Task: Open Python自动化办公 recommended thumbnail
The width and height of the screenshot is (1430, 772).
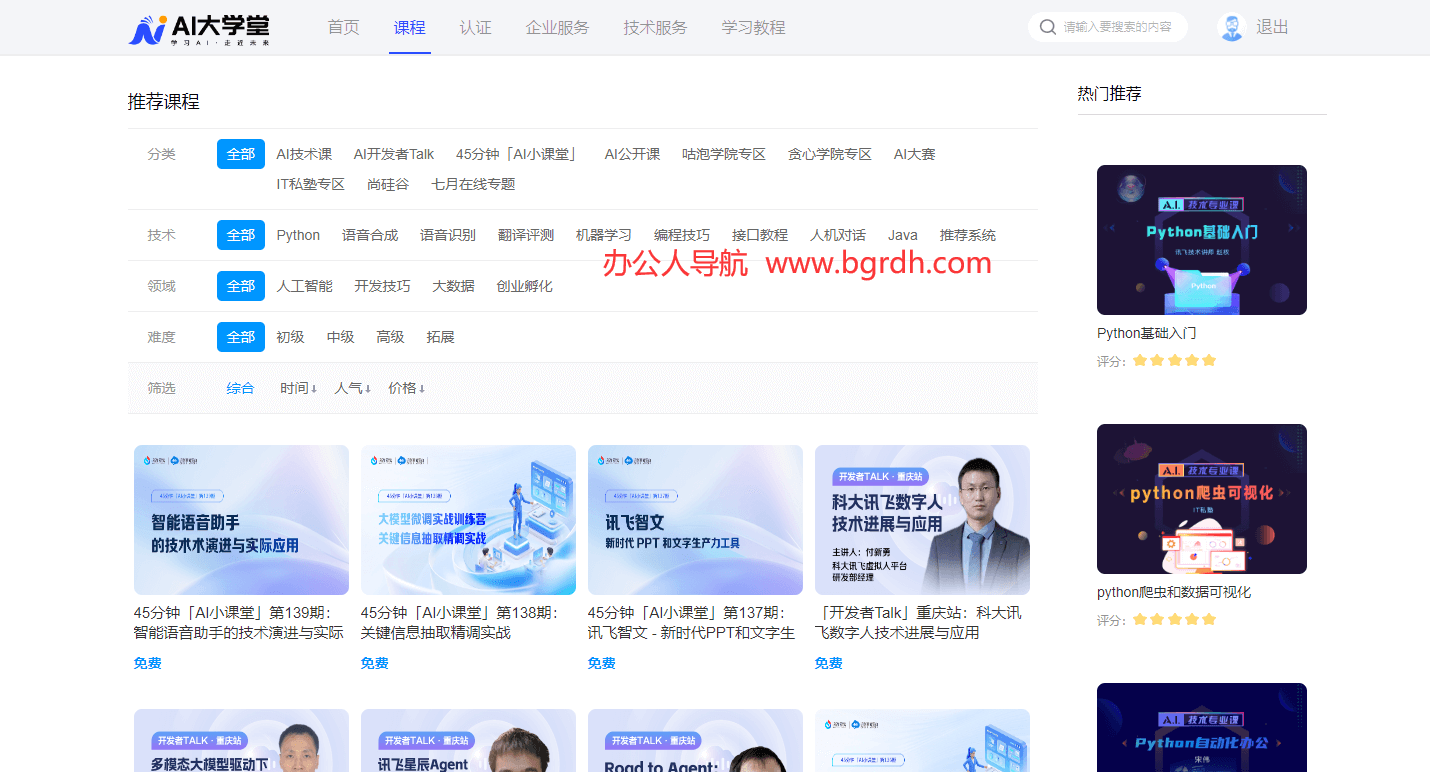Action: 1202,727
